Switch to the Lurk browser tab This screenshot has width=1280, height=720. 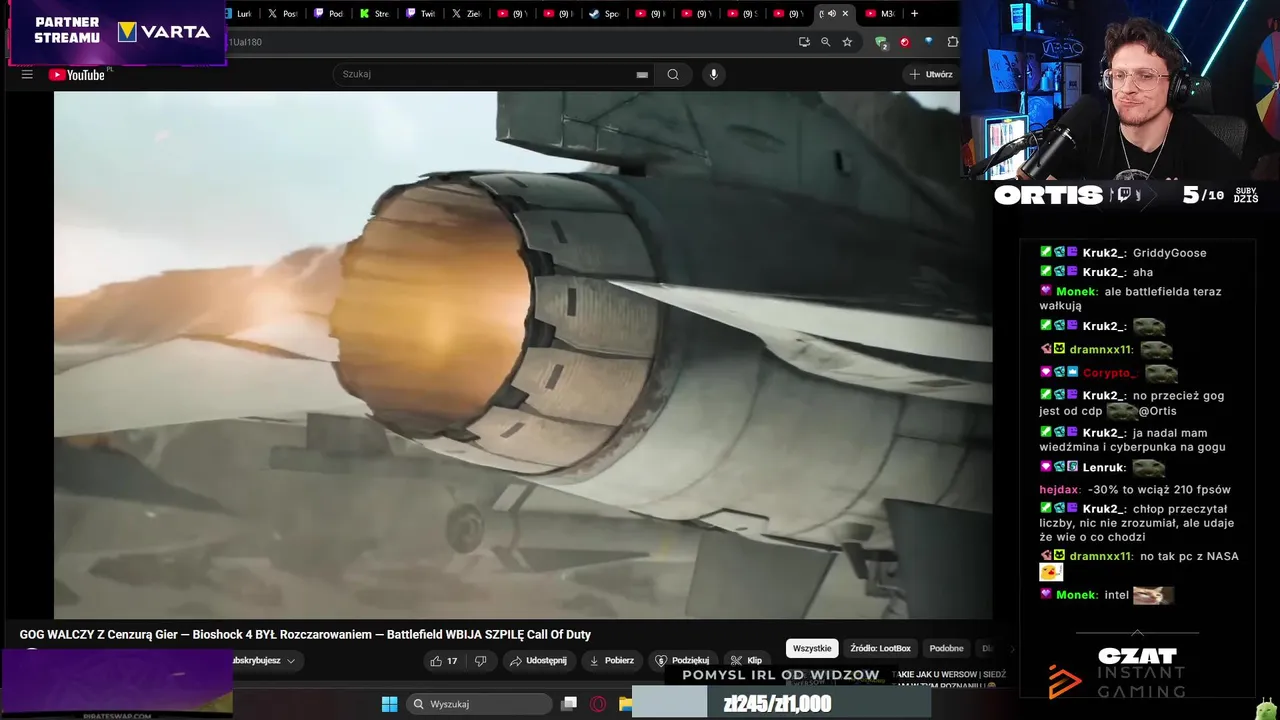coord(238,14)
